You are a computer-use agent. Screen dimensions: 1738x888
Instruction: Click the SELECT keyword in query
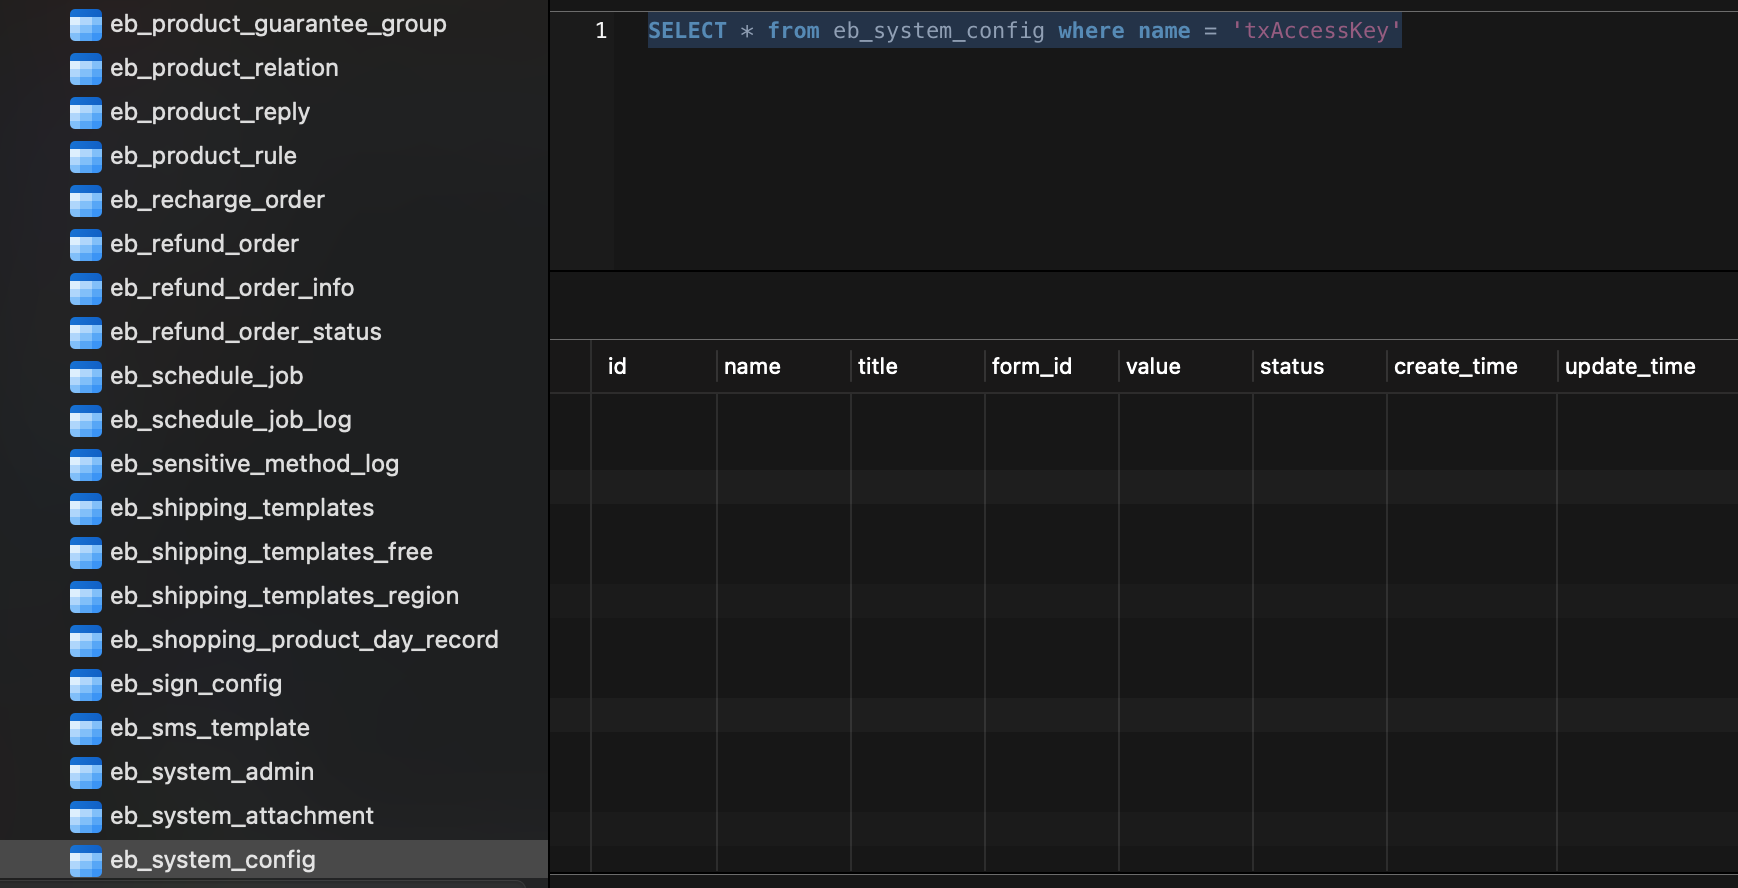pos(687,31)
